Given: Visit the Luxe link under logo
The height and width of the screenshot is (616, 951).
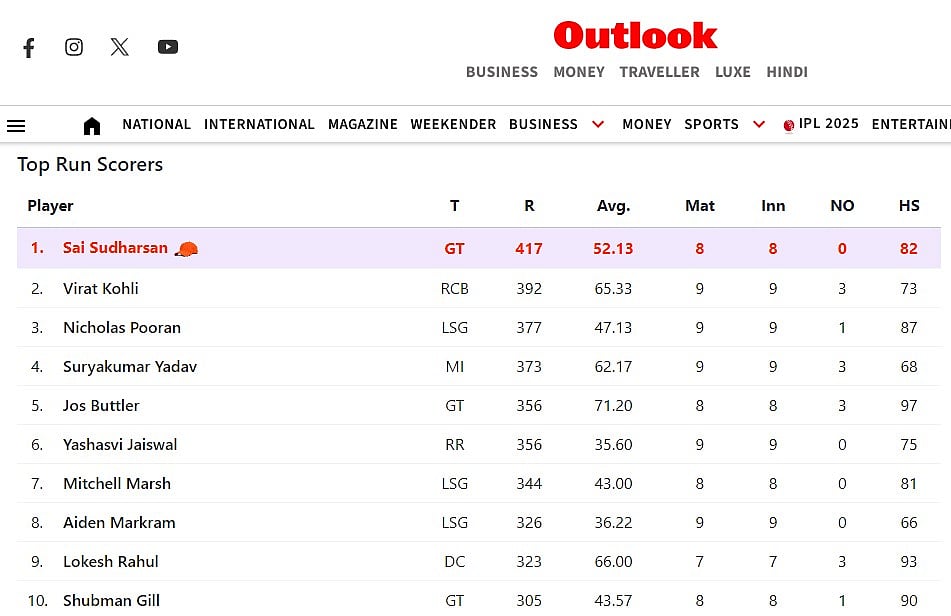Looking at the screenshot, I should coord(733,72).
